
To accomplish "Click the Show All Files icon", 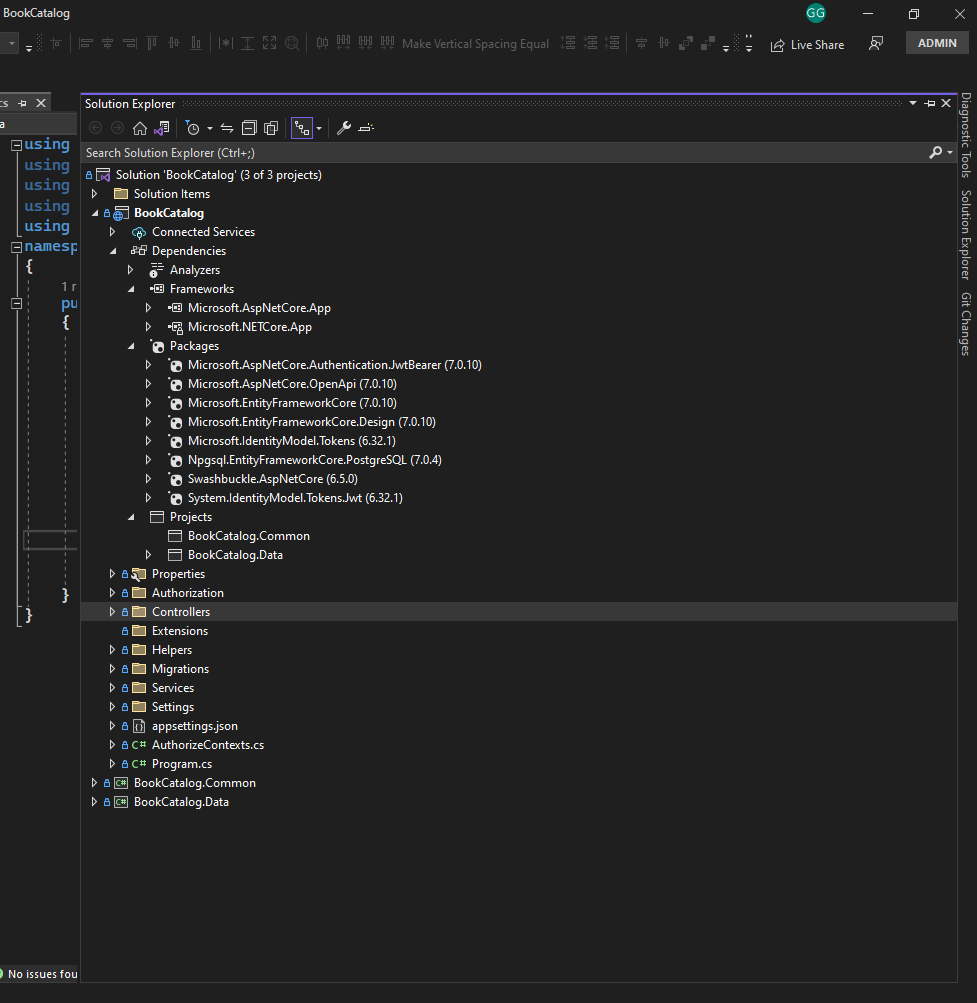I will [x=271, y=128].
